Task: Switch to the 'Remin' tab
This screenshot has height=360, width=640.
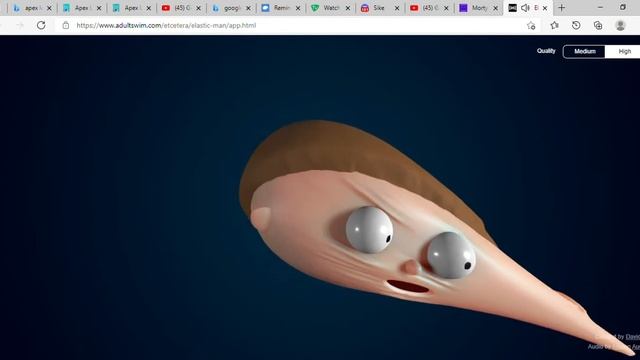Action: [x=280, y=8]
